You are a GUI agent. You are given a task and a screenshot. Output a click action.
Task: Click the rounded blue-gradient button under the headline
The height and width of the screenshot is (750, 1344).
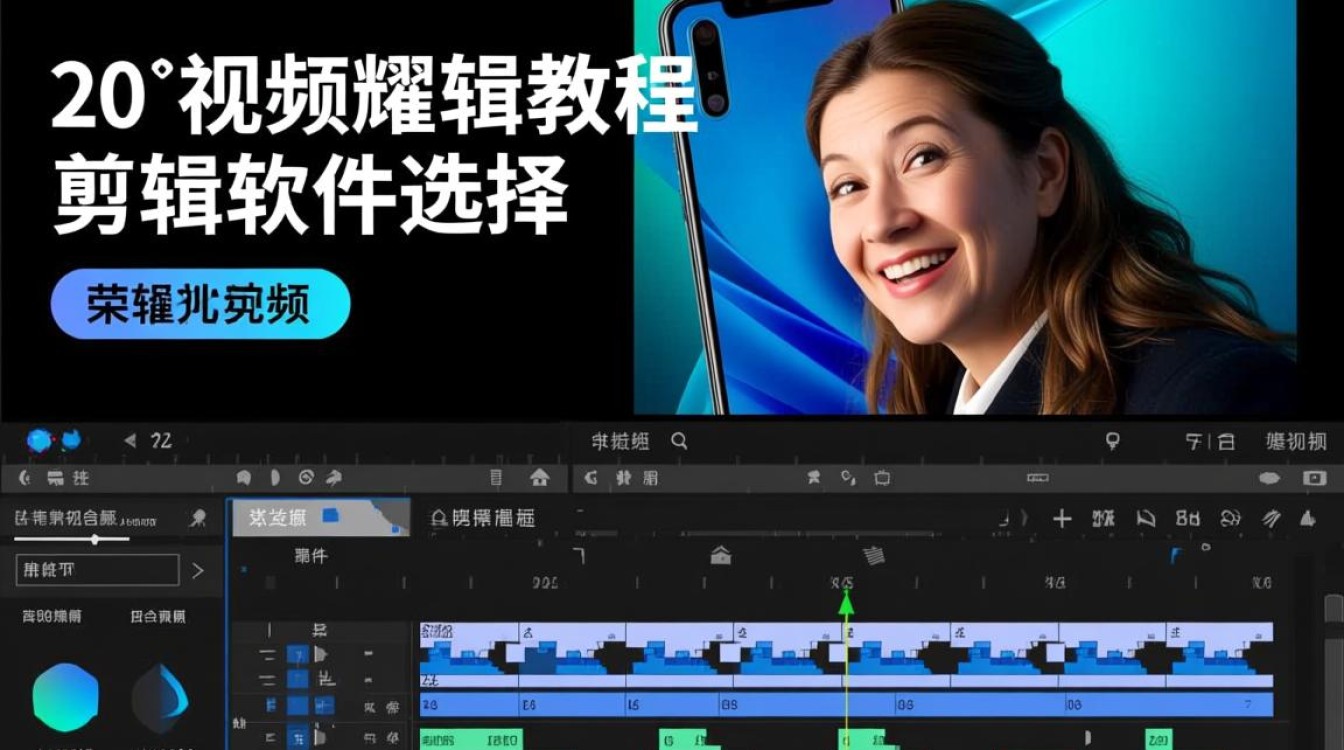pyautogui.click(x=200, y=304)
